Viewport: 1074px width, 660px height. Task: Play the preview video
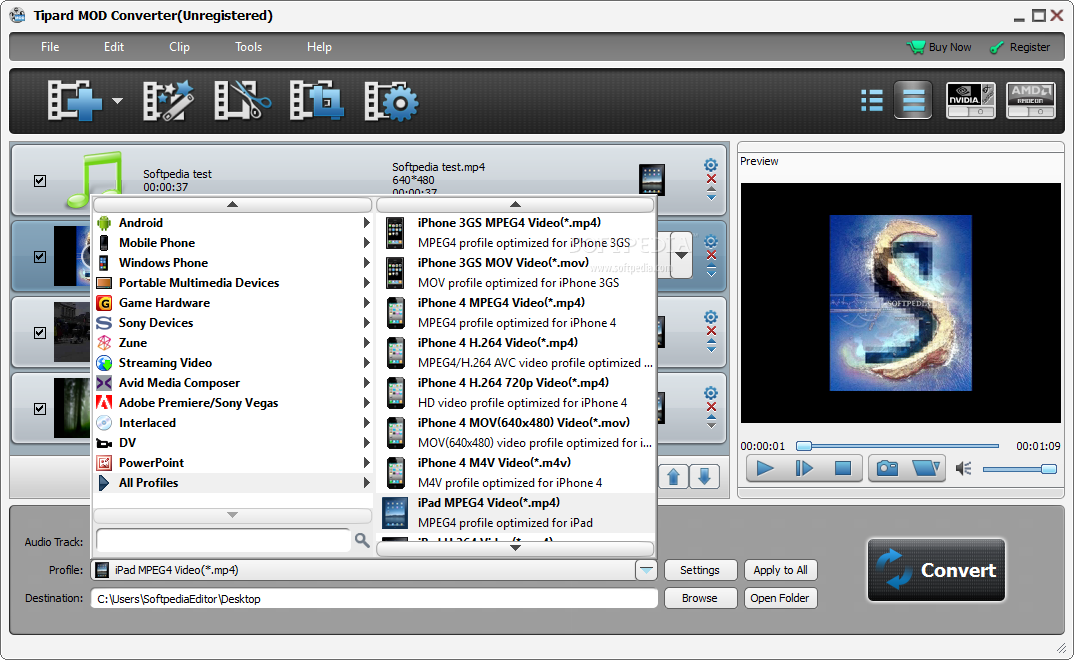point(765,468)
